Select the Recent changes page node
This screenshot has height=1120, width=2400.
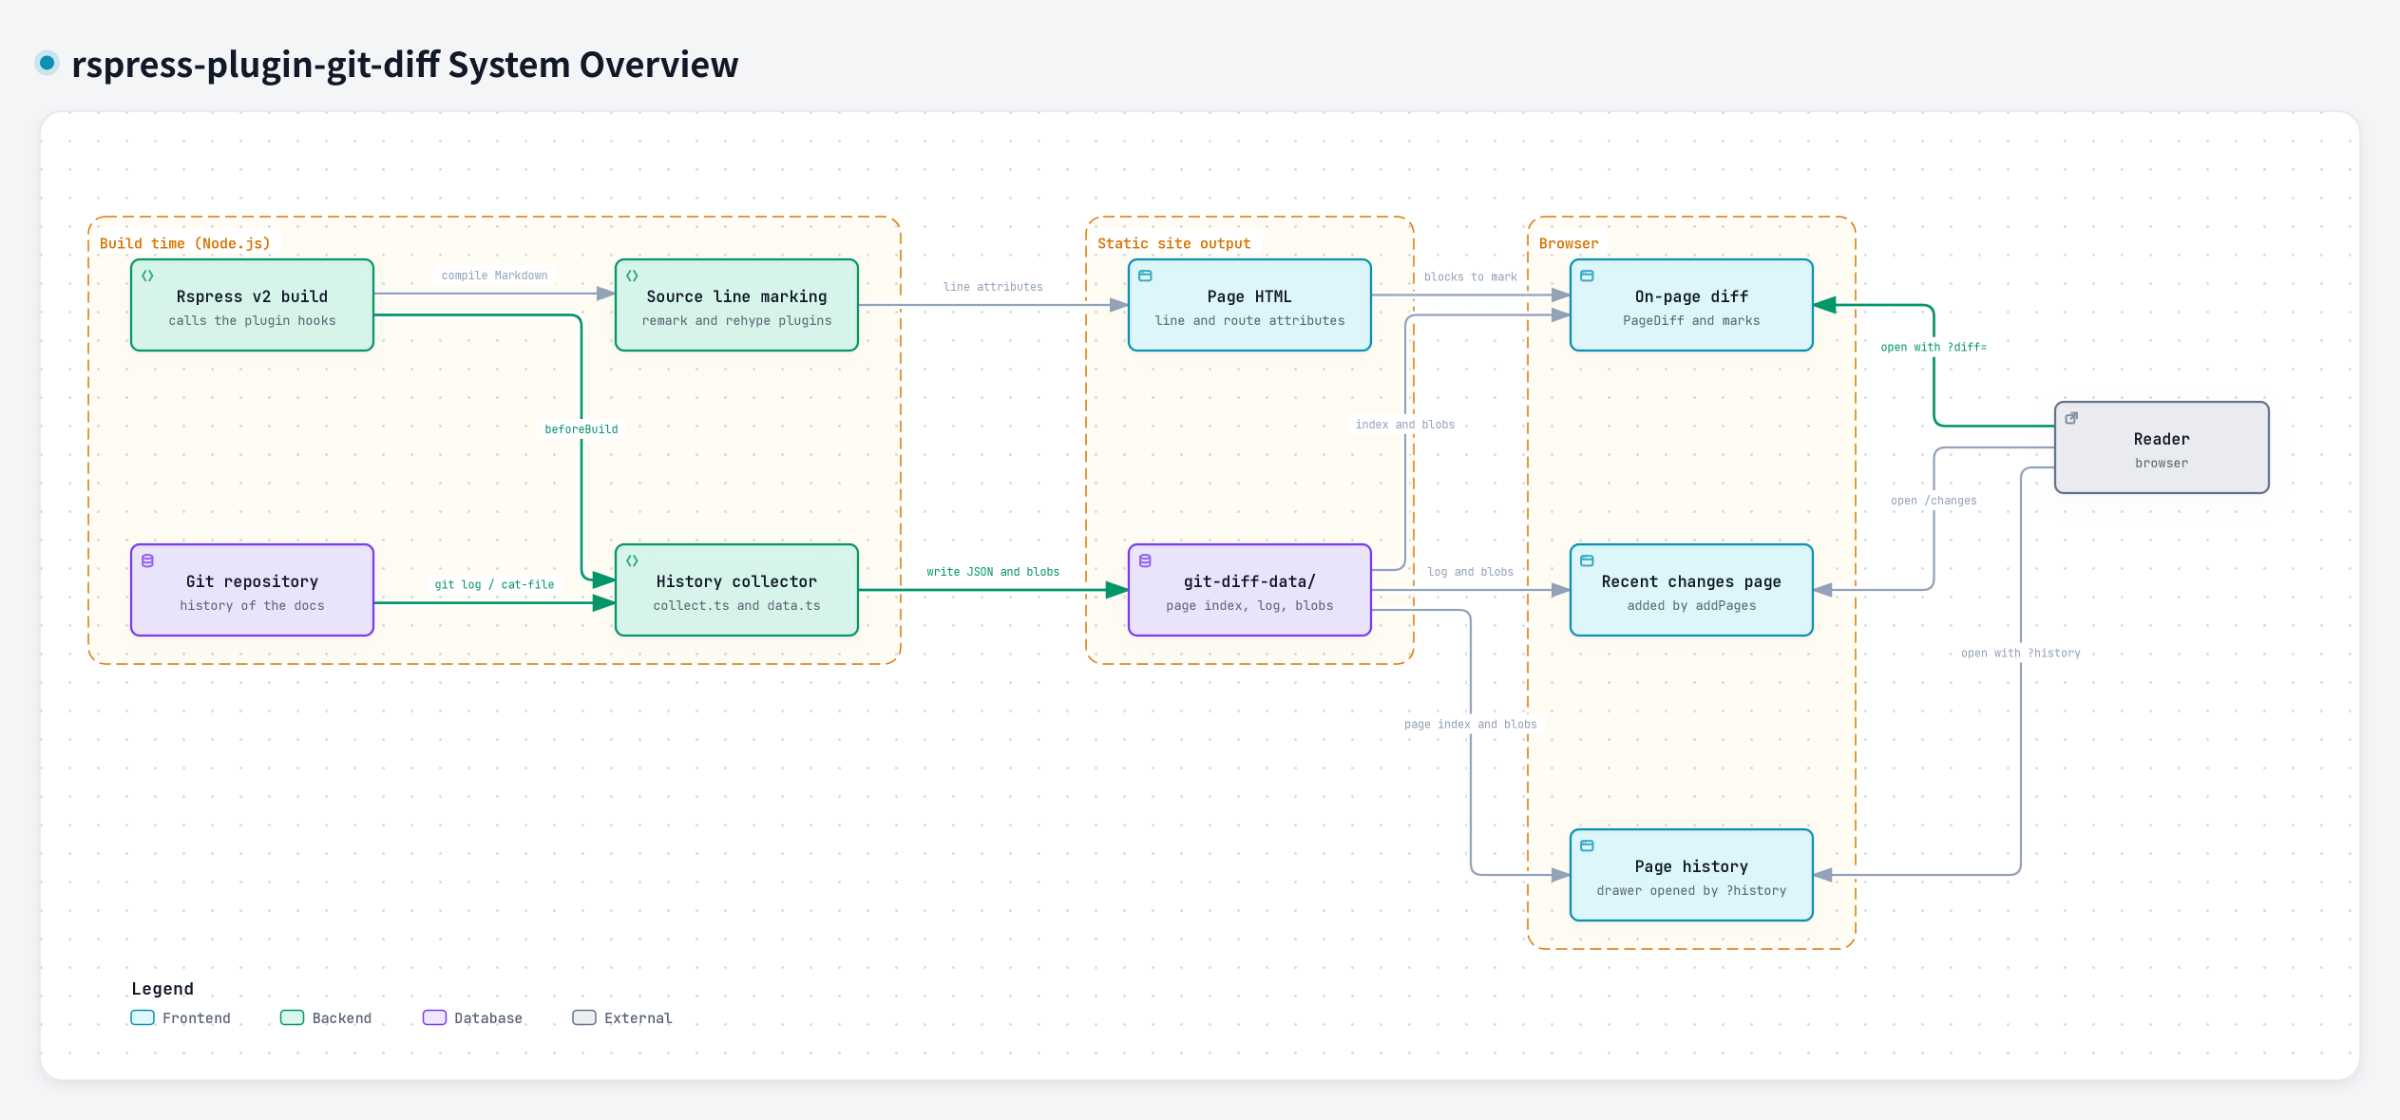(x=1692, y=590)
